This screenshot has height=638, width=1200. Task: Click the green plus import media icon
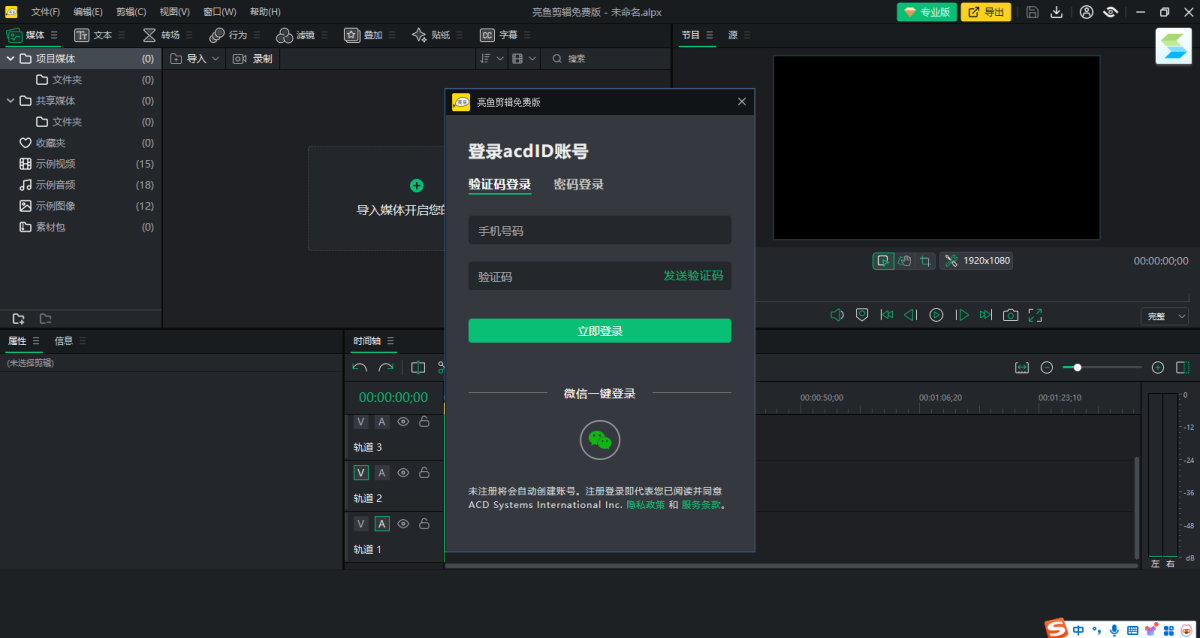(417, 186)
